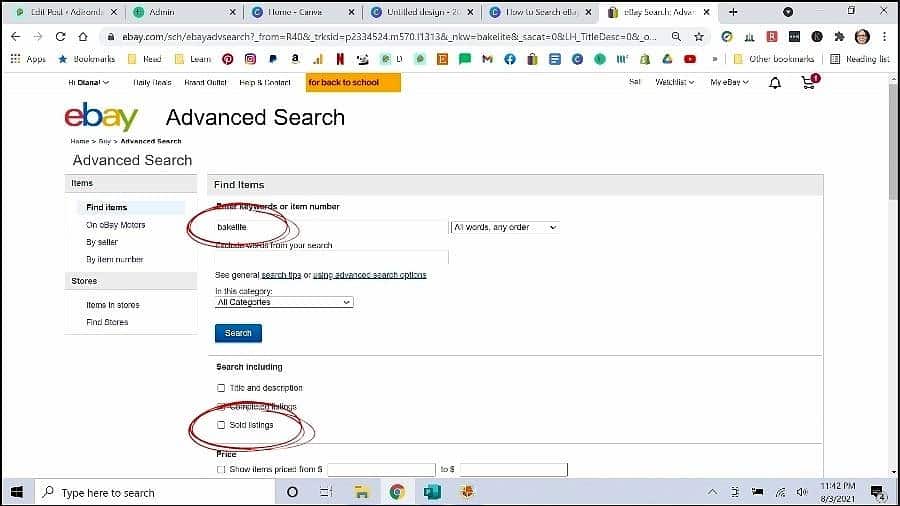Screen dimensions: 900x506
Task: Bookmark this page with the star icon
Action: (x=698, y=36)
